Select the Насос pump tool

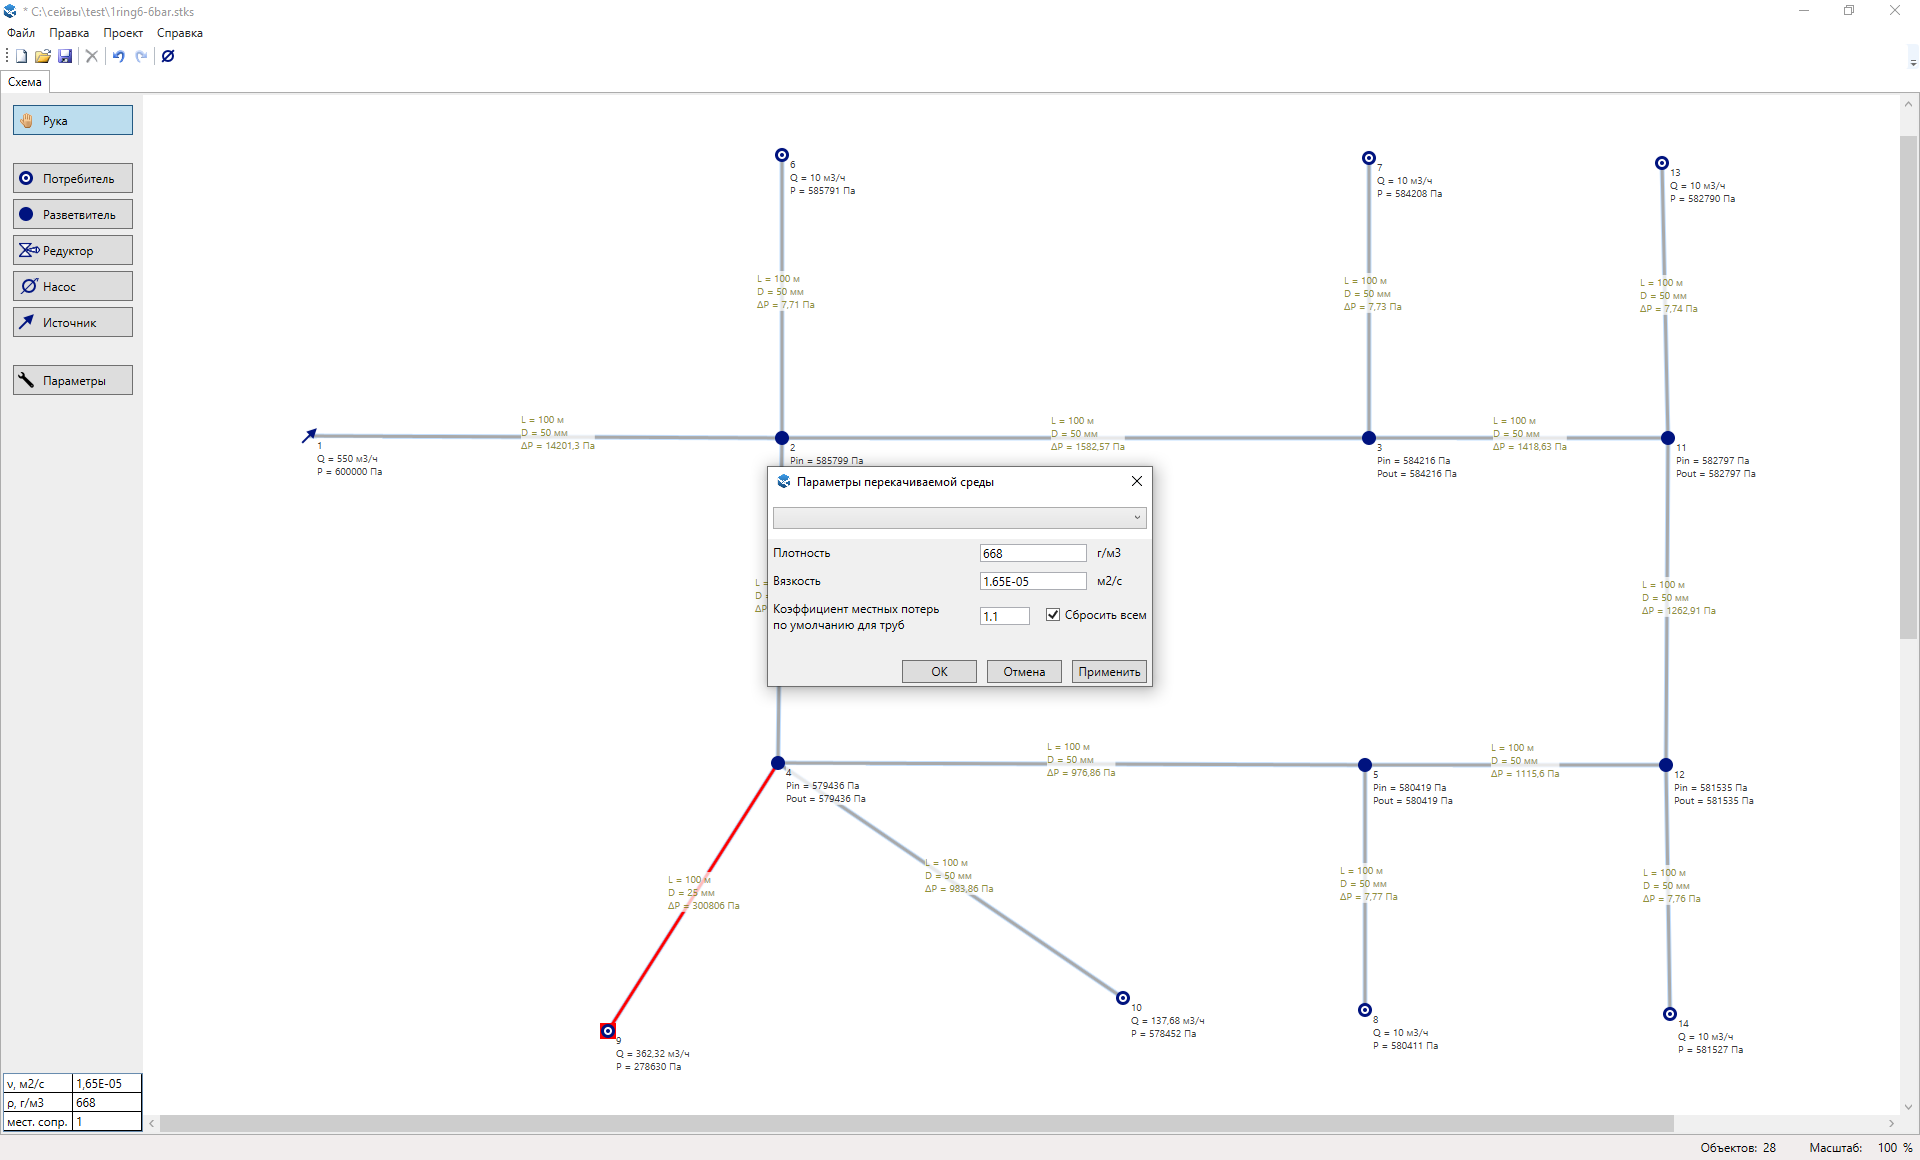(x=73, y=287)
